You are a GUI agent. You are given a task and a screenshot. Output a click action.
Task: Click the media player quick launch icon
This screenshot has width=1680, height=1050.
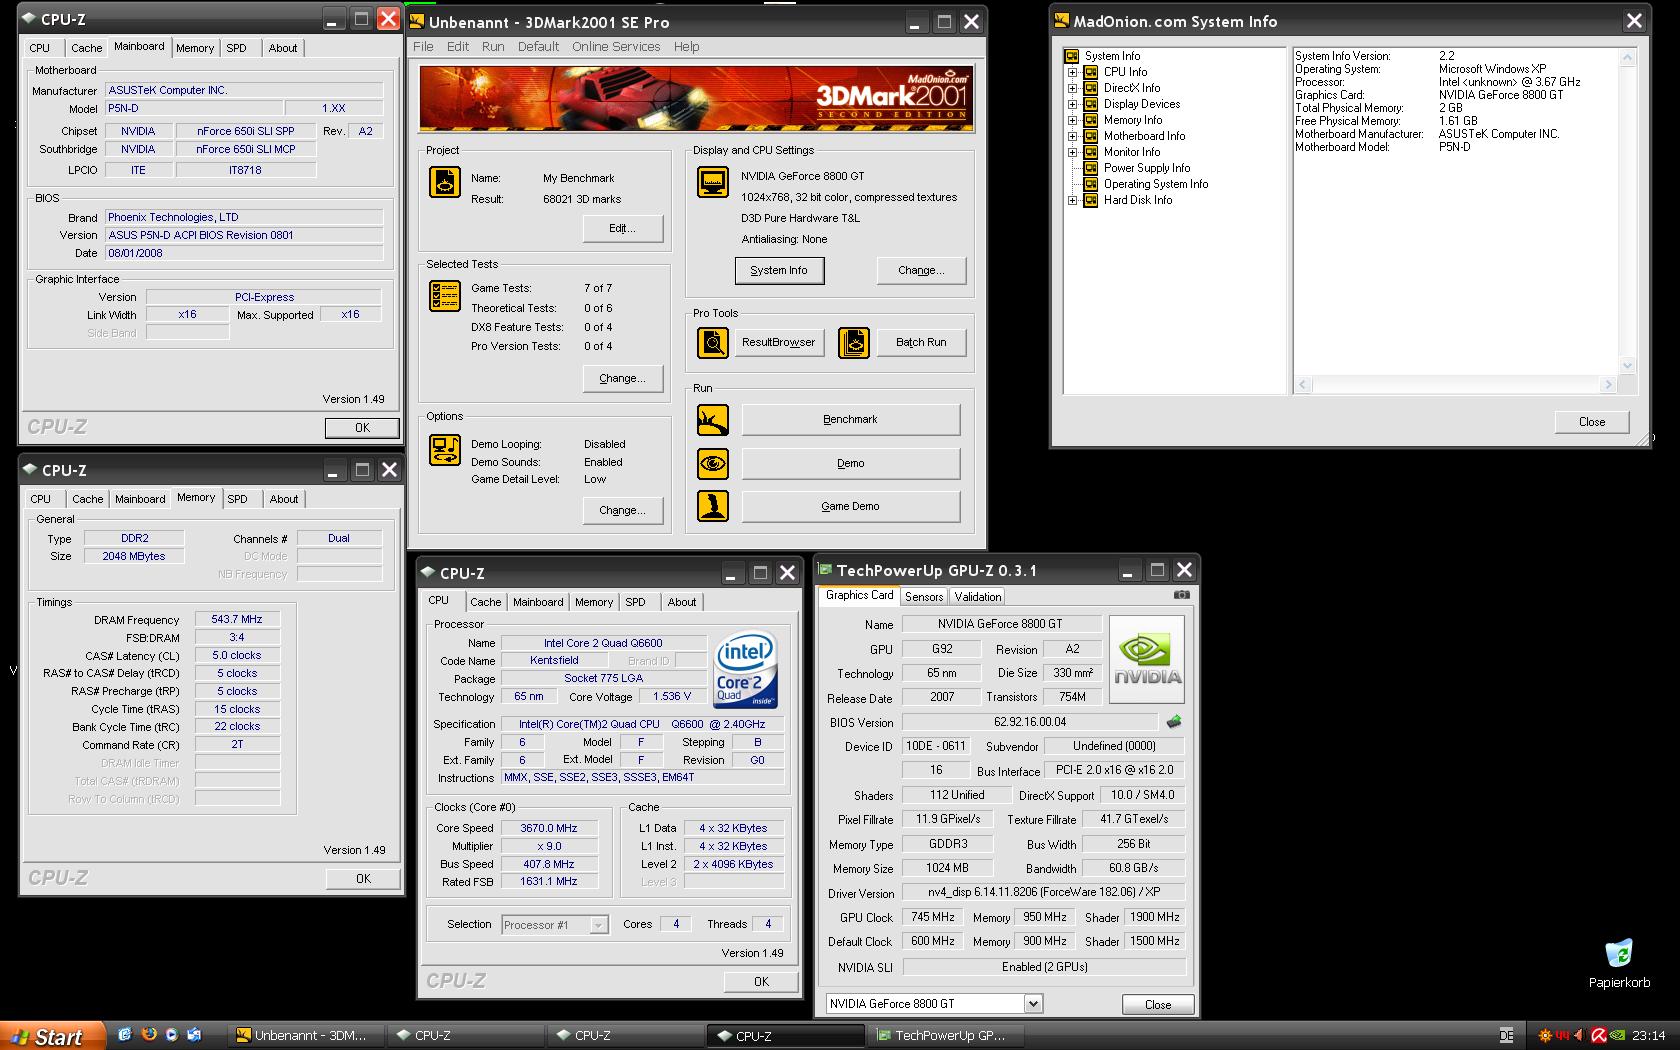point(172,1035)
